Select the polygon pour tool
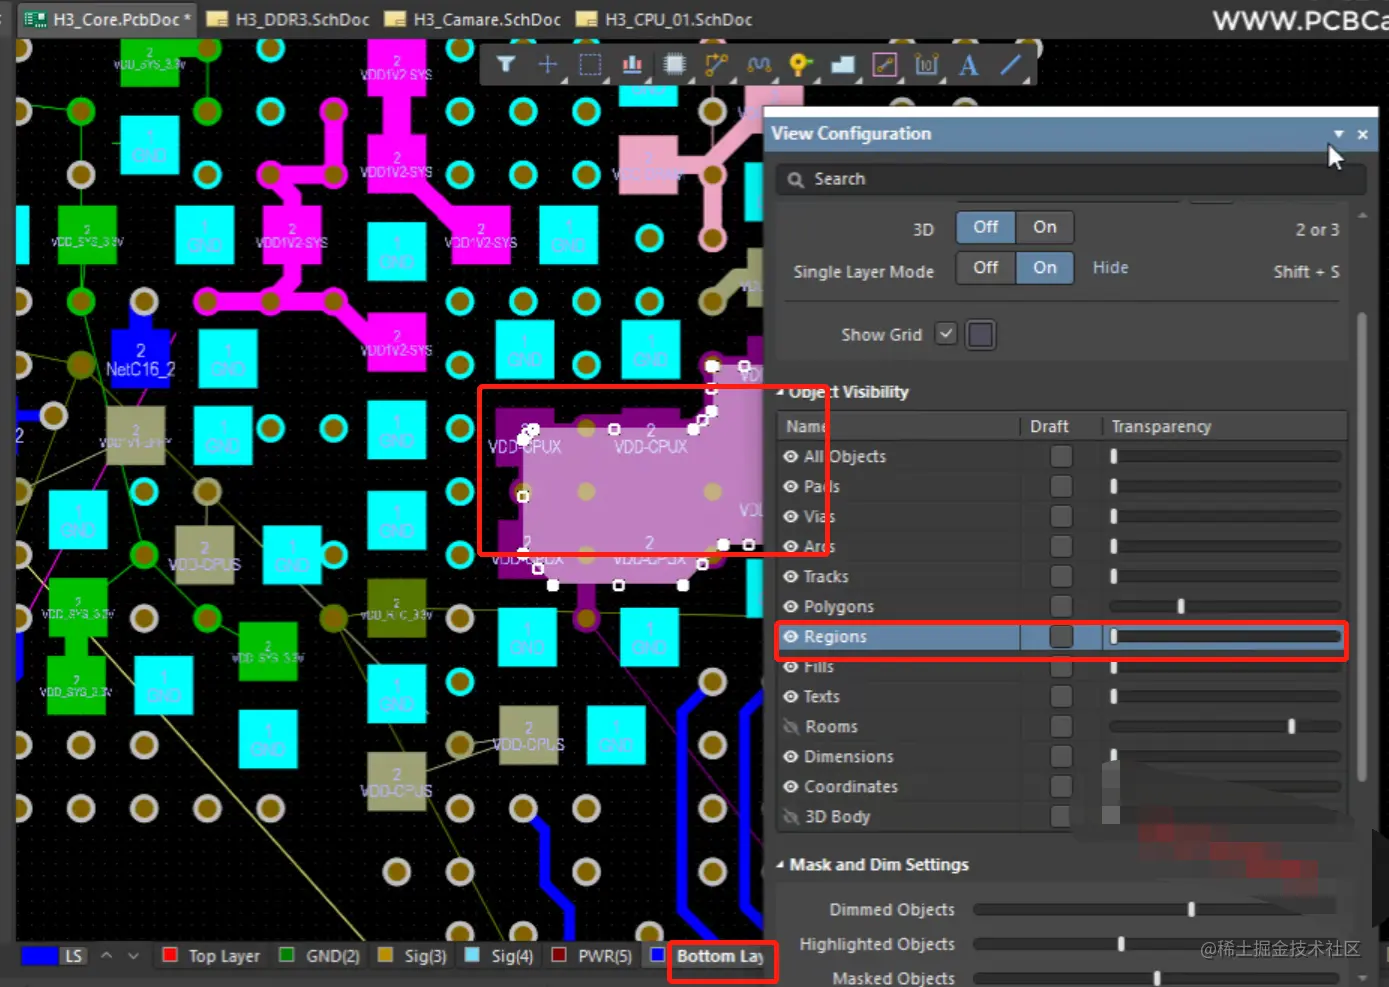This screenshot has width=1389, height=987. (x=843, y=65)
